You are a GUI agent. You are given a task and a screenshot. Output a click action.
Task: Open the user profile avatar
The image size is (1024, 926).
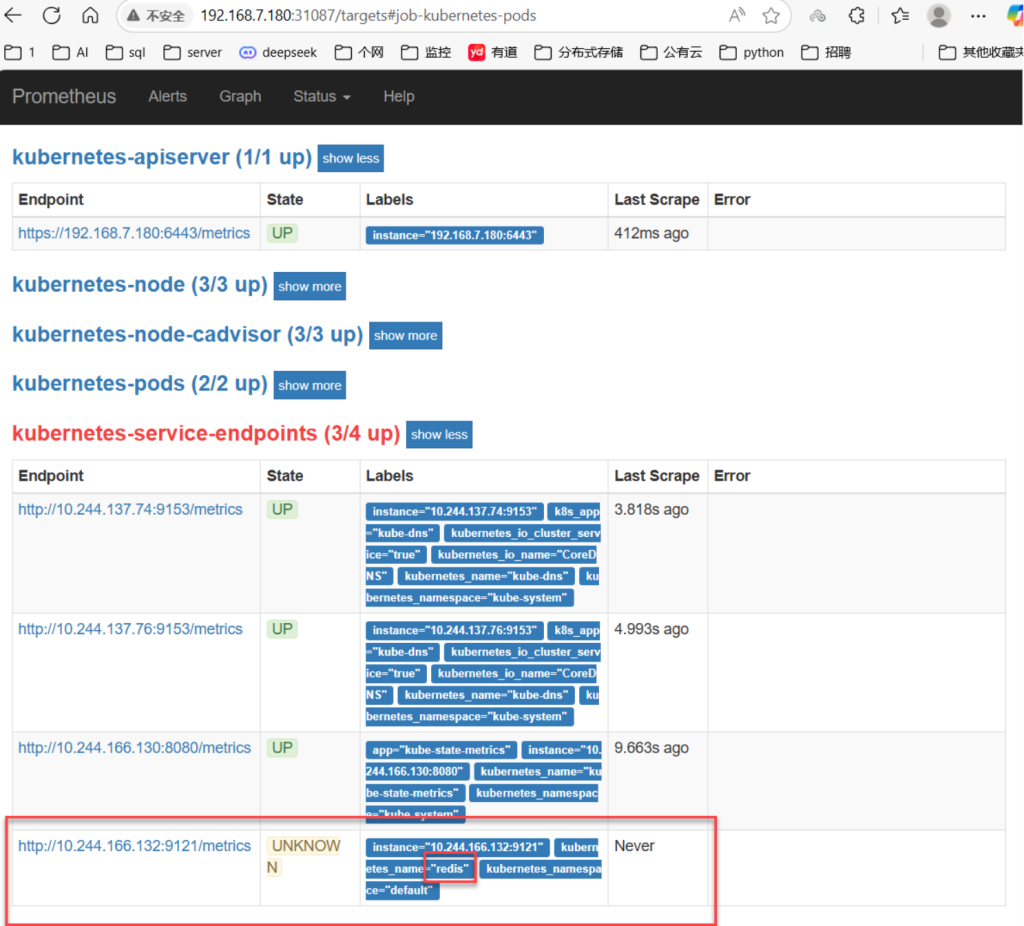click(x=939, y=16)
